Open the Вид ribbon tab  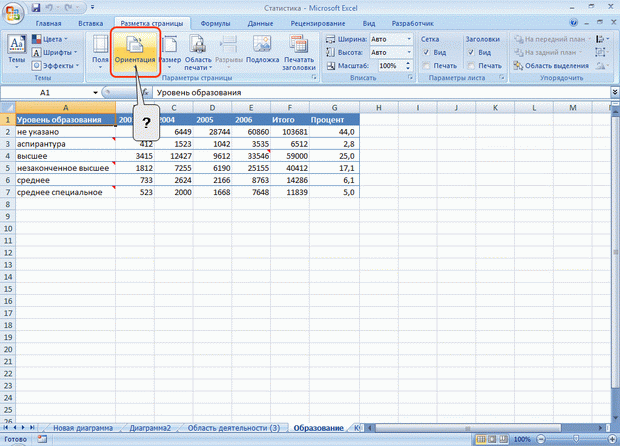point(369,23)
